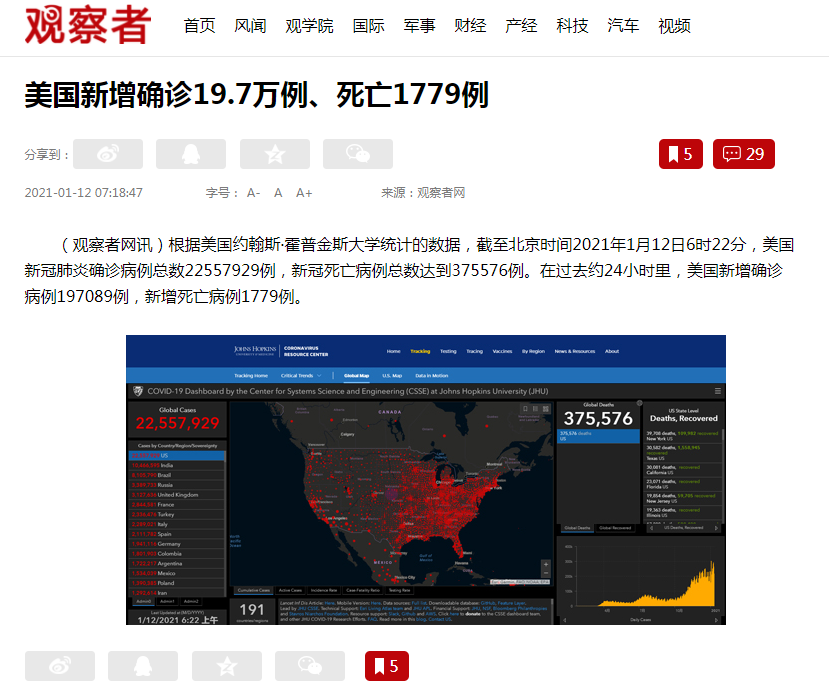Viewport: 829px width, 693px height.
Task: Reset font size with middle A
Action: pos(278,193)
